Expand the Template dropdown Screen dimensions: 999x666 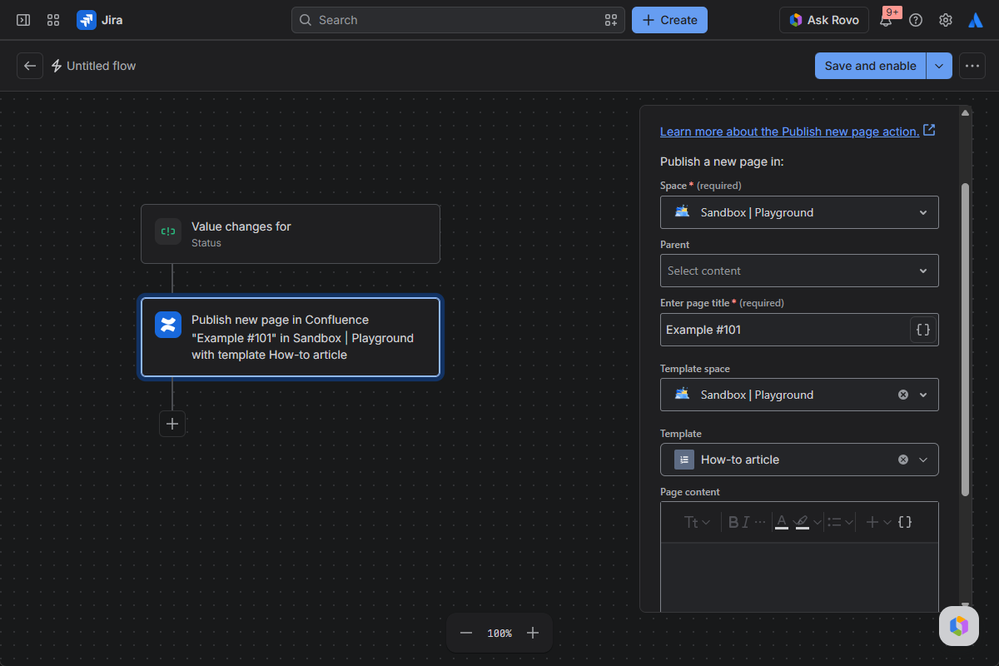(923, 460)
